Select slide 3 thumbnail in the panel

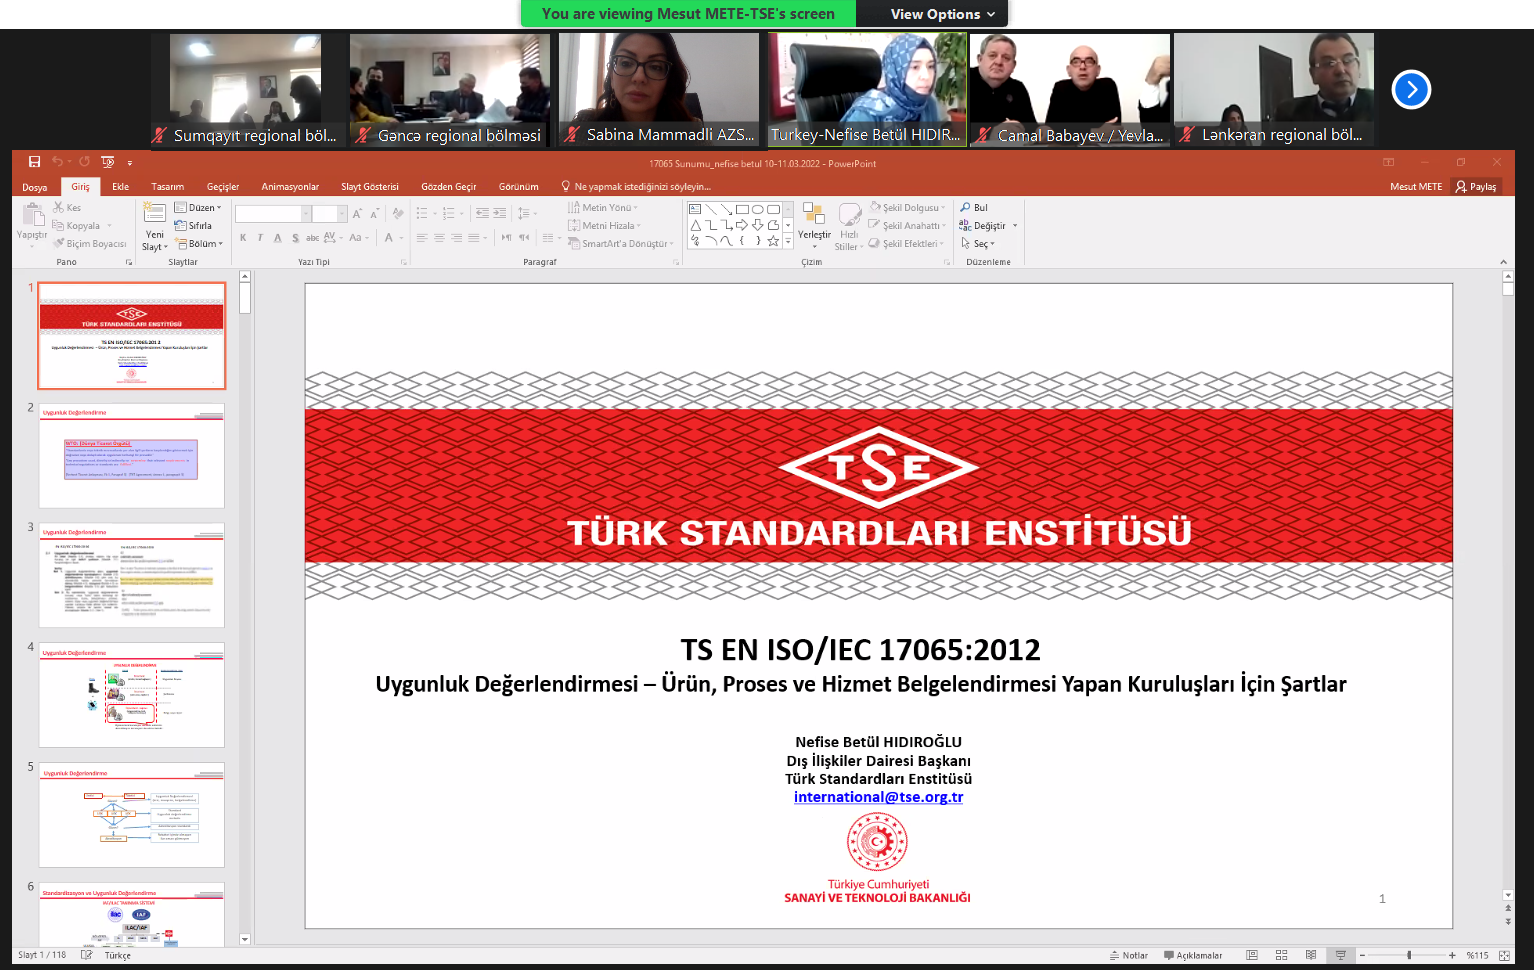132,575
